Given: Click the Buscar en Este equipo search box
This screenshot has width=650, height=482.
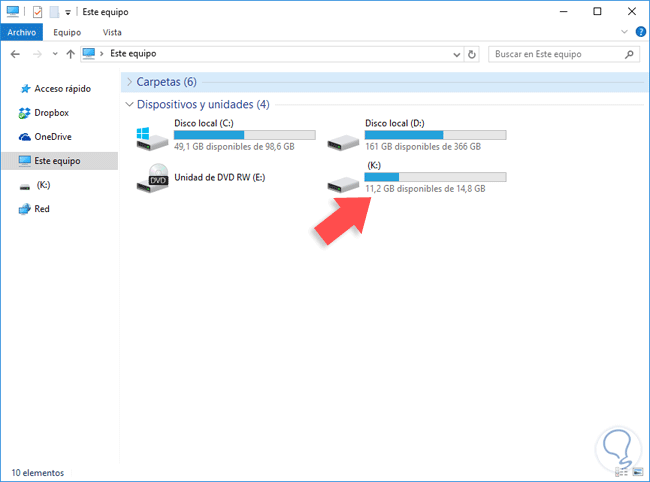Looking at the screenshot, I should (x=555, y=54).
